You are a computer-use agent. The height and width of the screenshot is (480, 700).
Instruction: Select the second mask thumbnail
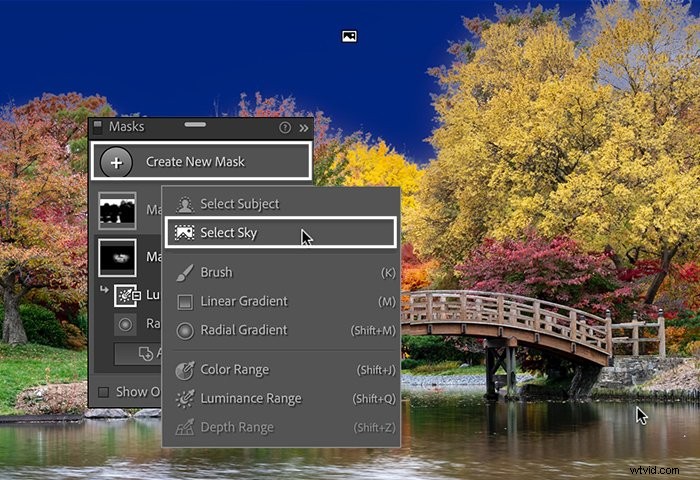click(x=117, y=258)
